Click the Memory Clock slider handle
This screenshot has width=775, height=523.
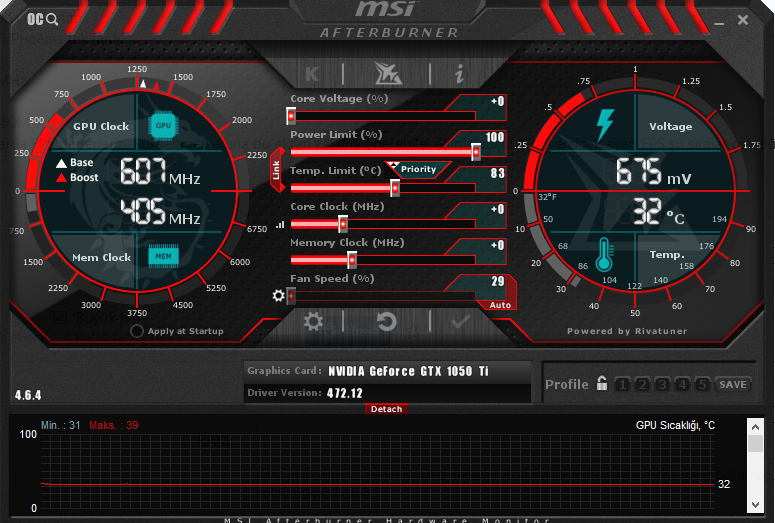point(352,260)
